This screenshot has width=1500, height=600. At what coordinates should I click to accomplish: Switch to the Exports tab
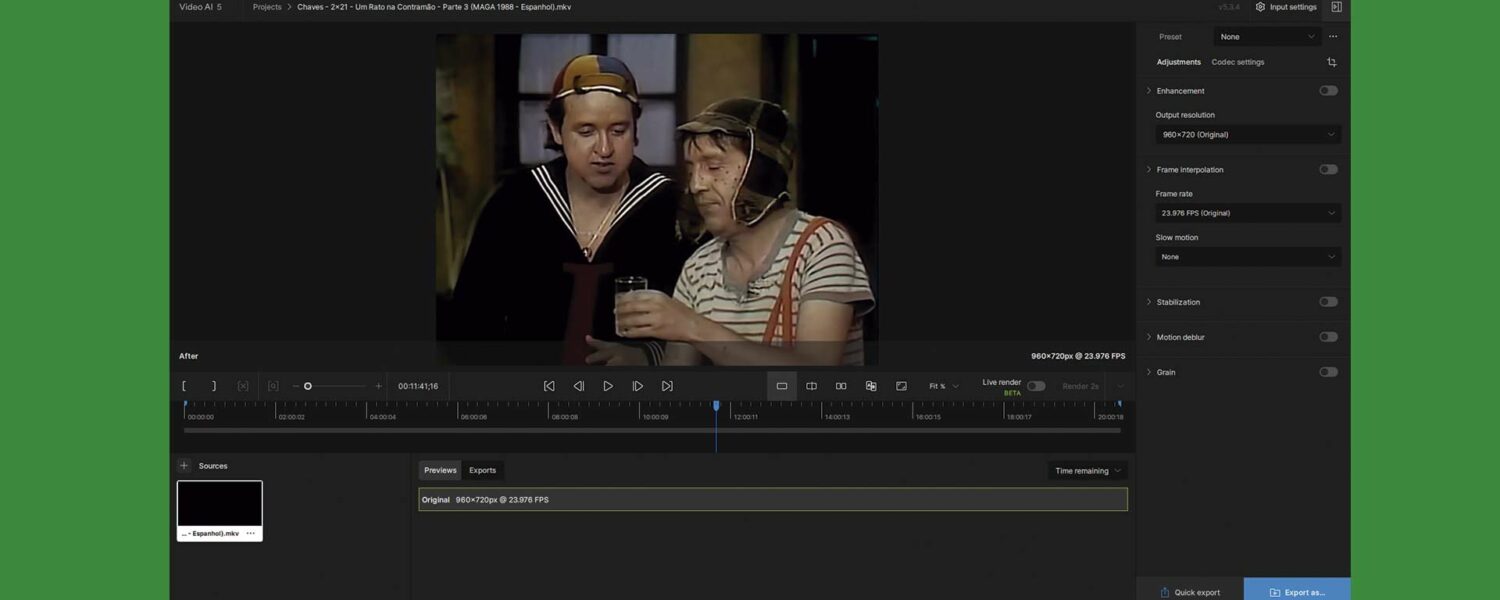click(x=483, y=470)
